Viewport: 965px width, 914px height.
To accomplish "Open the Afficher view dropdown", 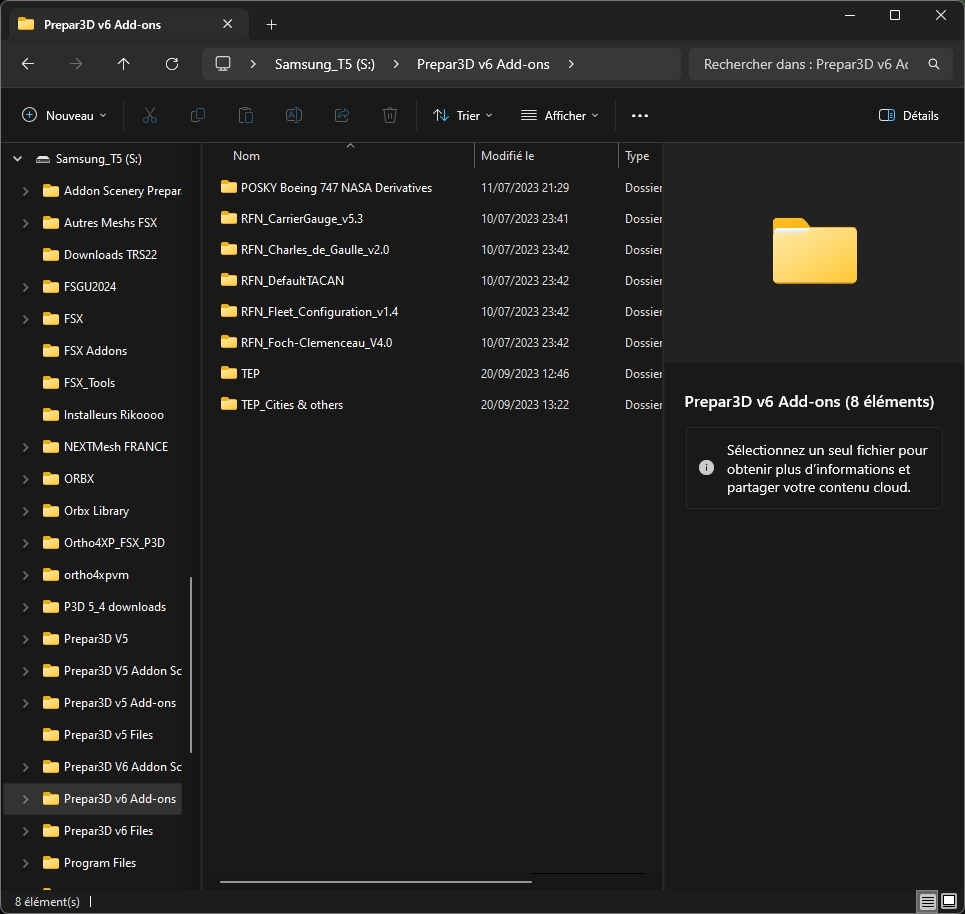I will 560,116.
